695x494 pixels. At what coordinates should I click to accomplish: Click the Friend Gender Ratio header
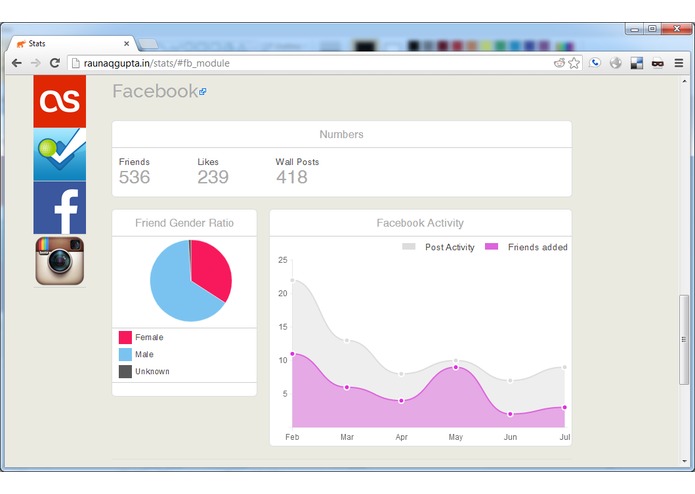point(184,223)
